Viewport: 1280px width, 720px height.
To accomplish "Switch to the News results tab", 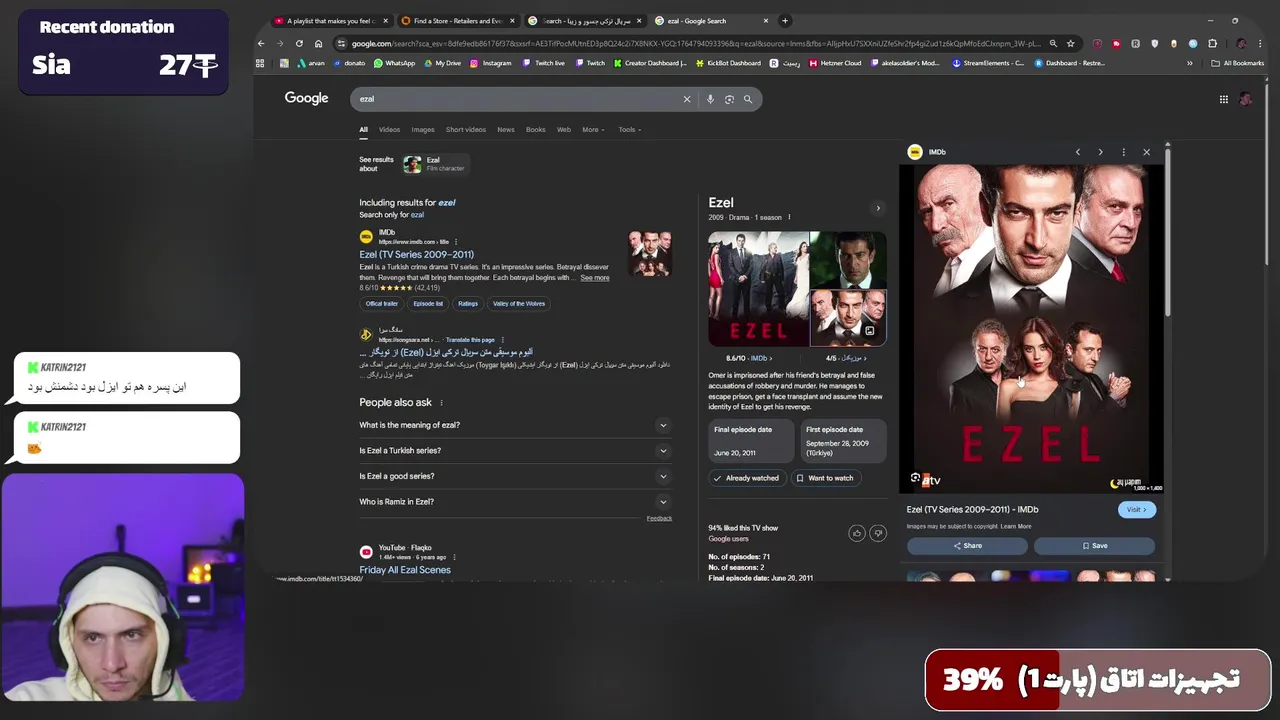I will tap(506, 130).
